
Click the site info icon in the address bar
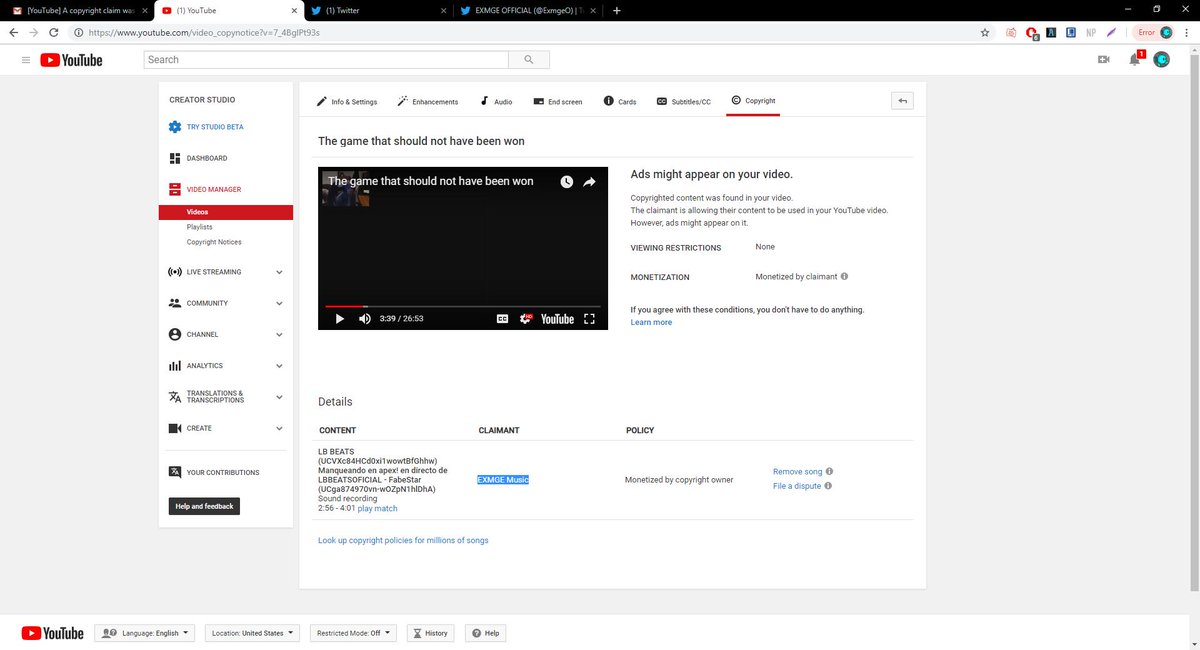[x=79, y=32]
